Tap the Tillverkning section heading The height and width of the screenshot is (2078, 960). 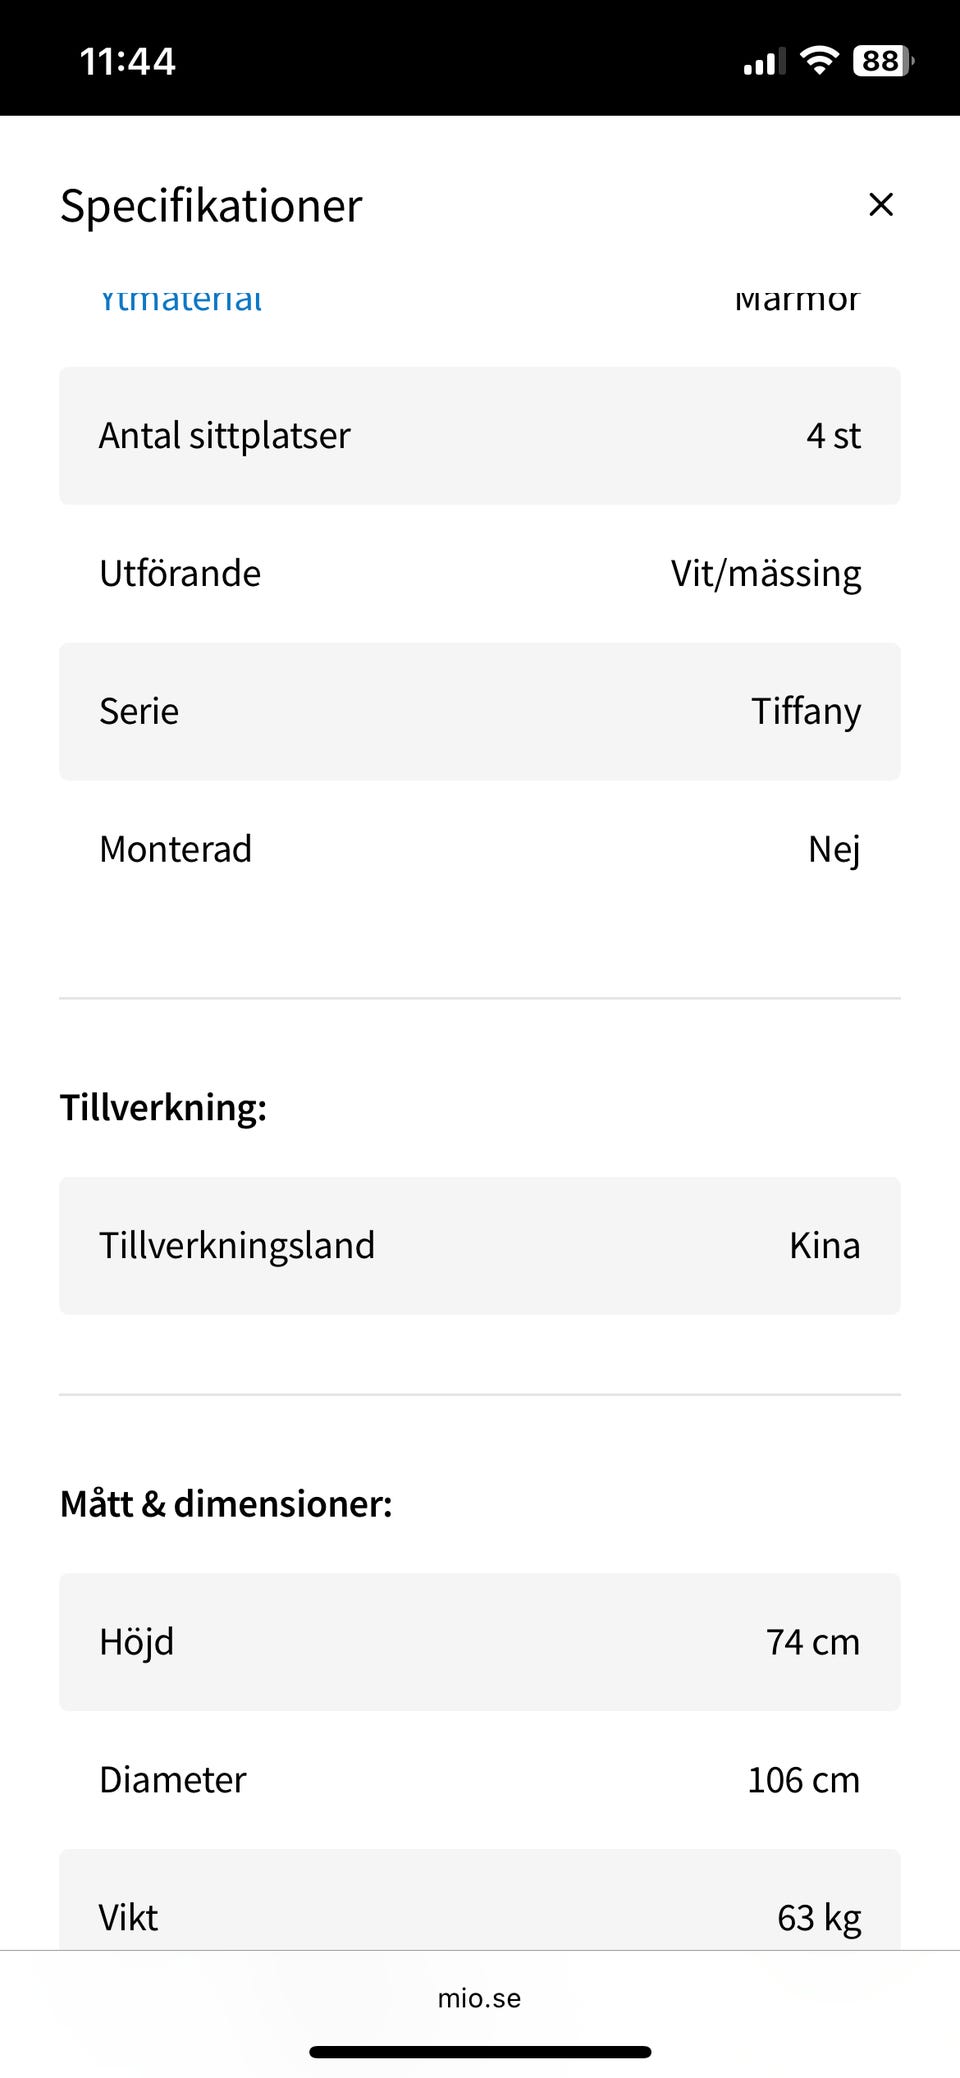(x=163, y=1108)
